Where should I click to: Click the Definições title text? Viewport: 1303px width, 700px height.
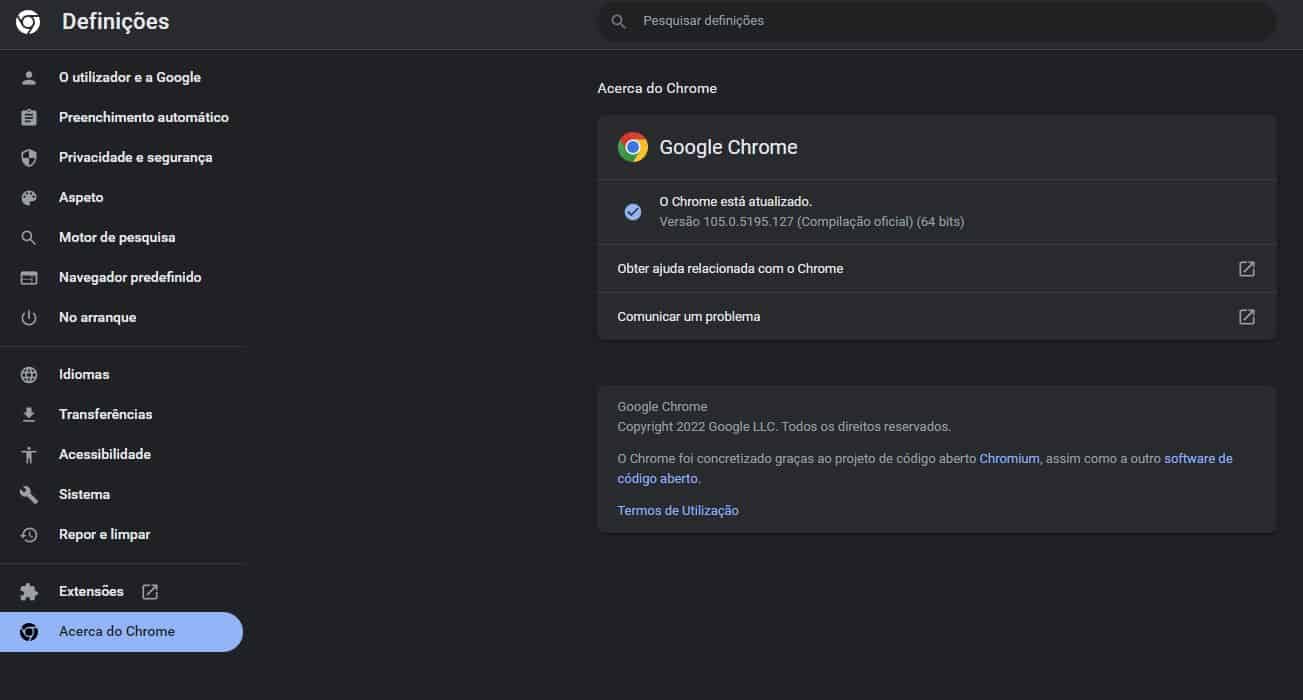116,22
